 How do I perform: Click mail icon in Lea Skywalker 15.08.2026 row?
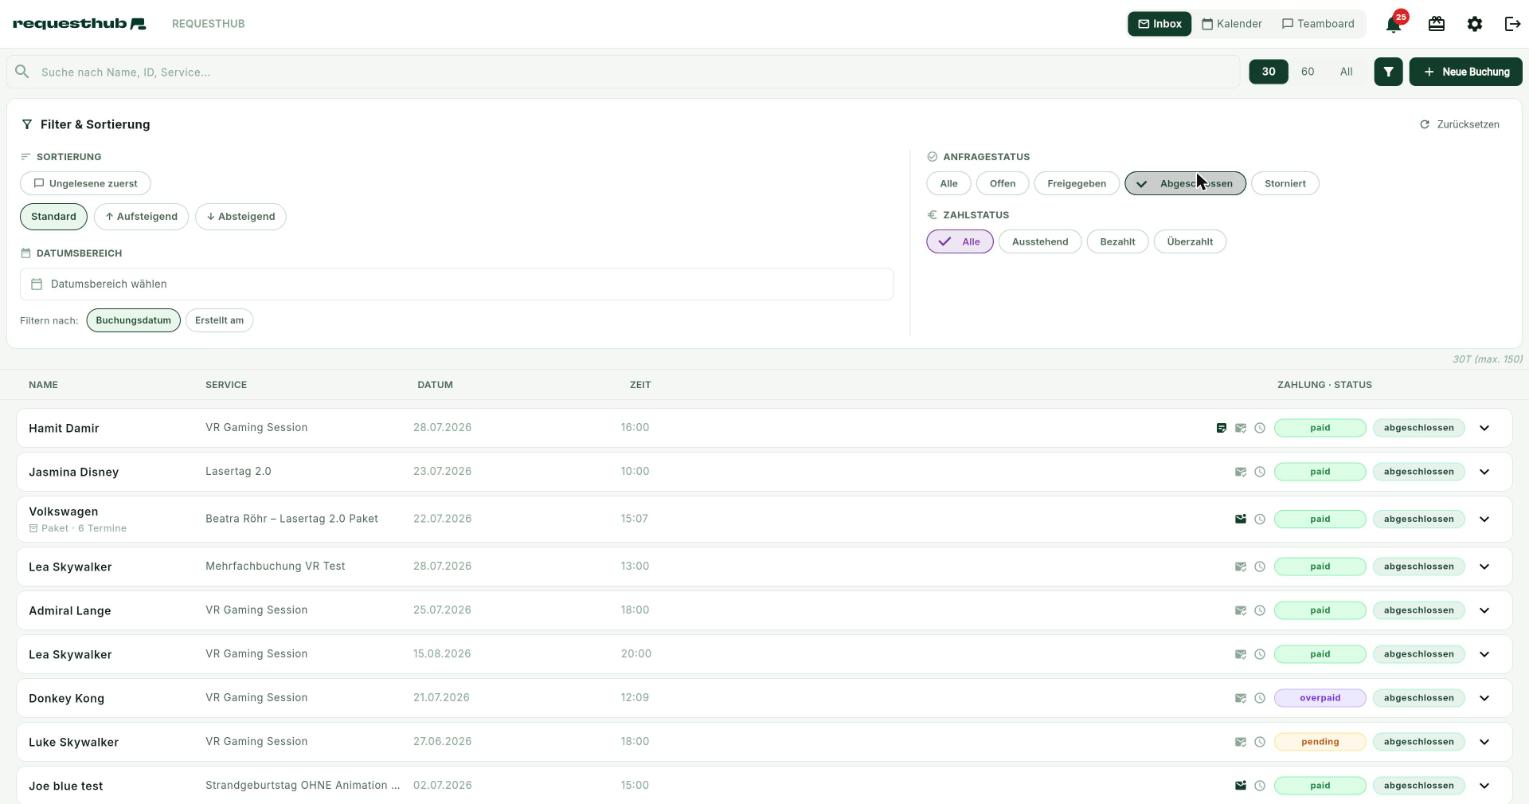coord(1240,654)
